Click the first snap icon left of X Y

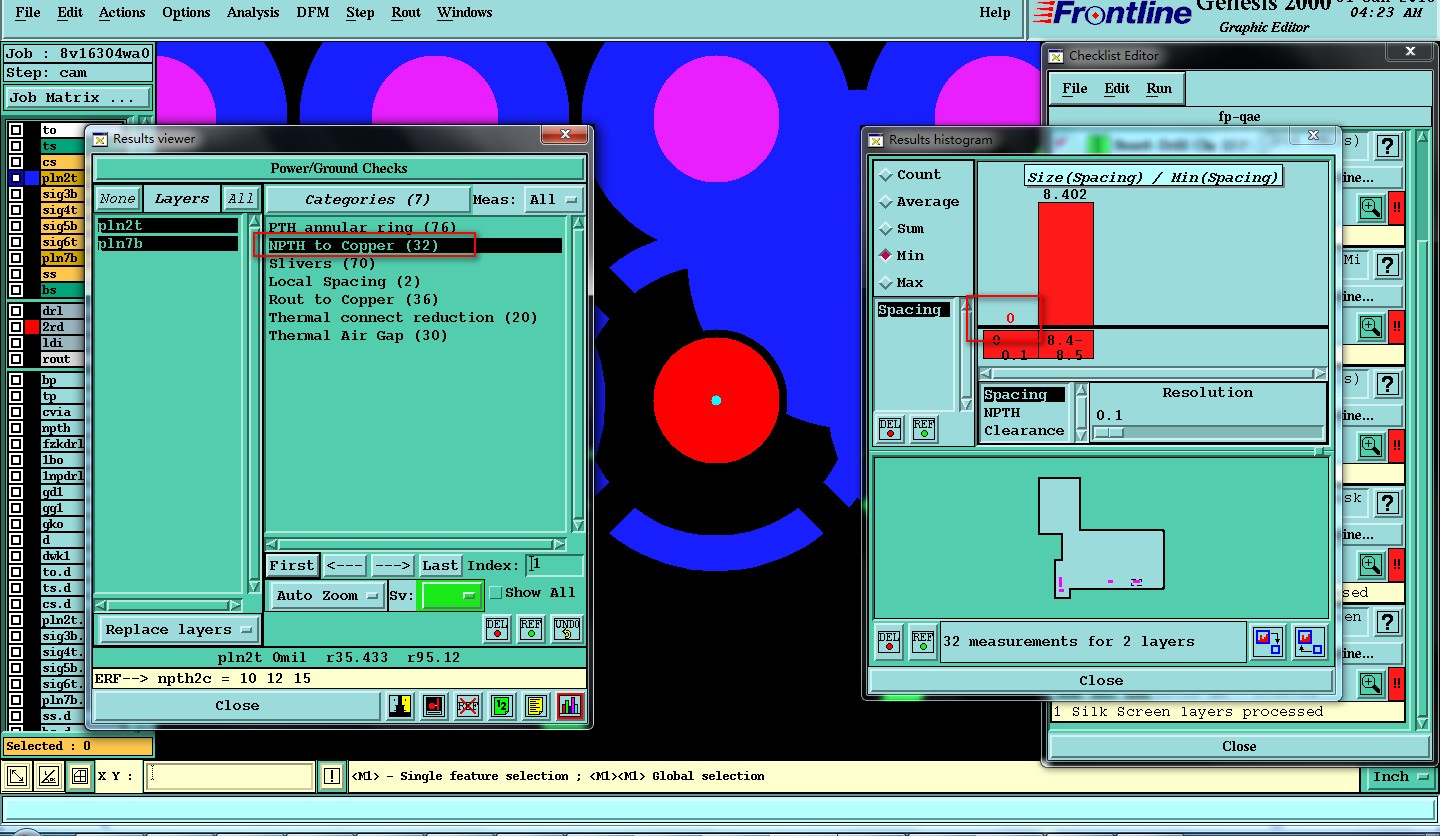point(17,776)
